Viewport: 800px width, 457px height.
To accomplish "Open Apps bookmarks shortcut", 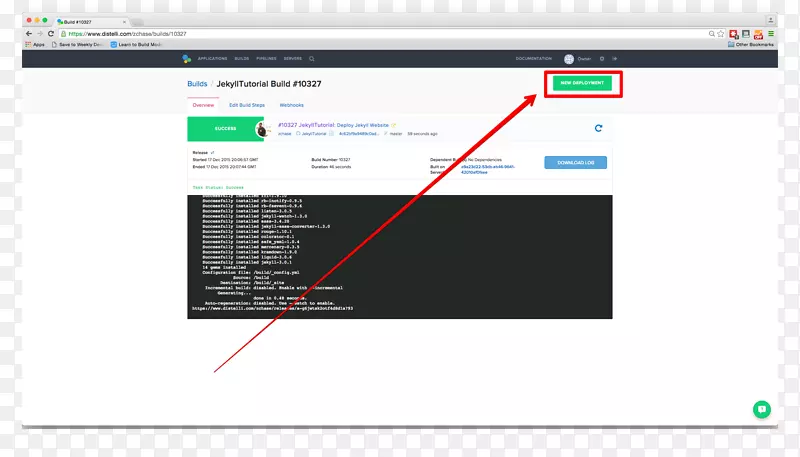I will pos(35,44).
